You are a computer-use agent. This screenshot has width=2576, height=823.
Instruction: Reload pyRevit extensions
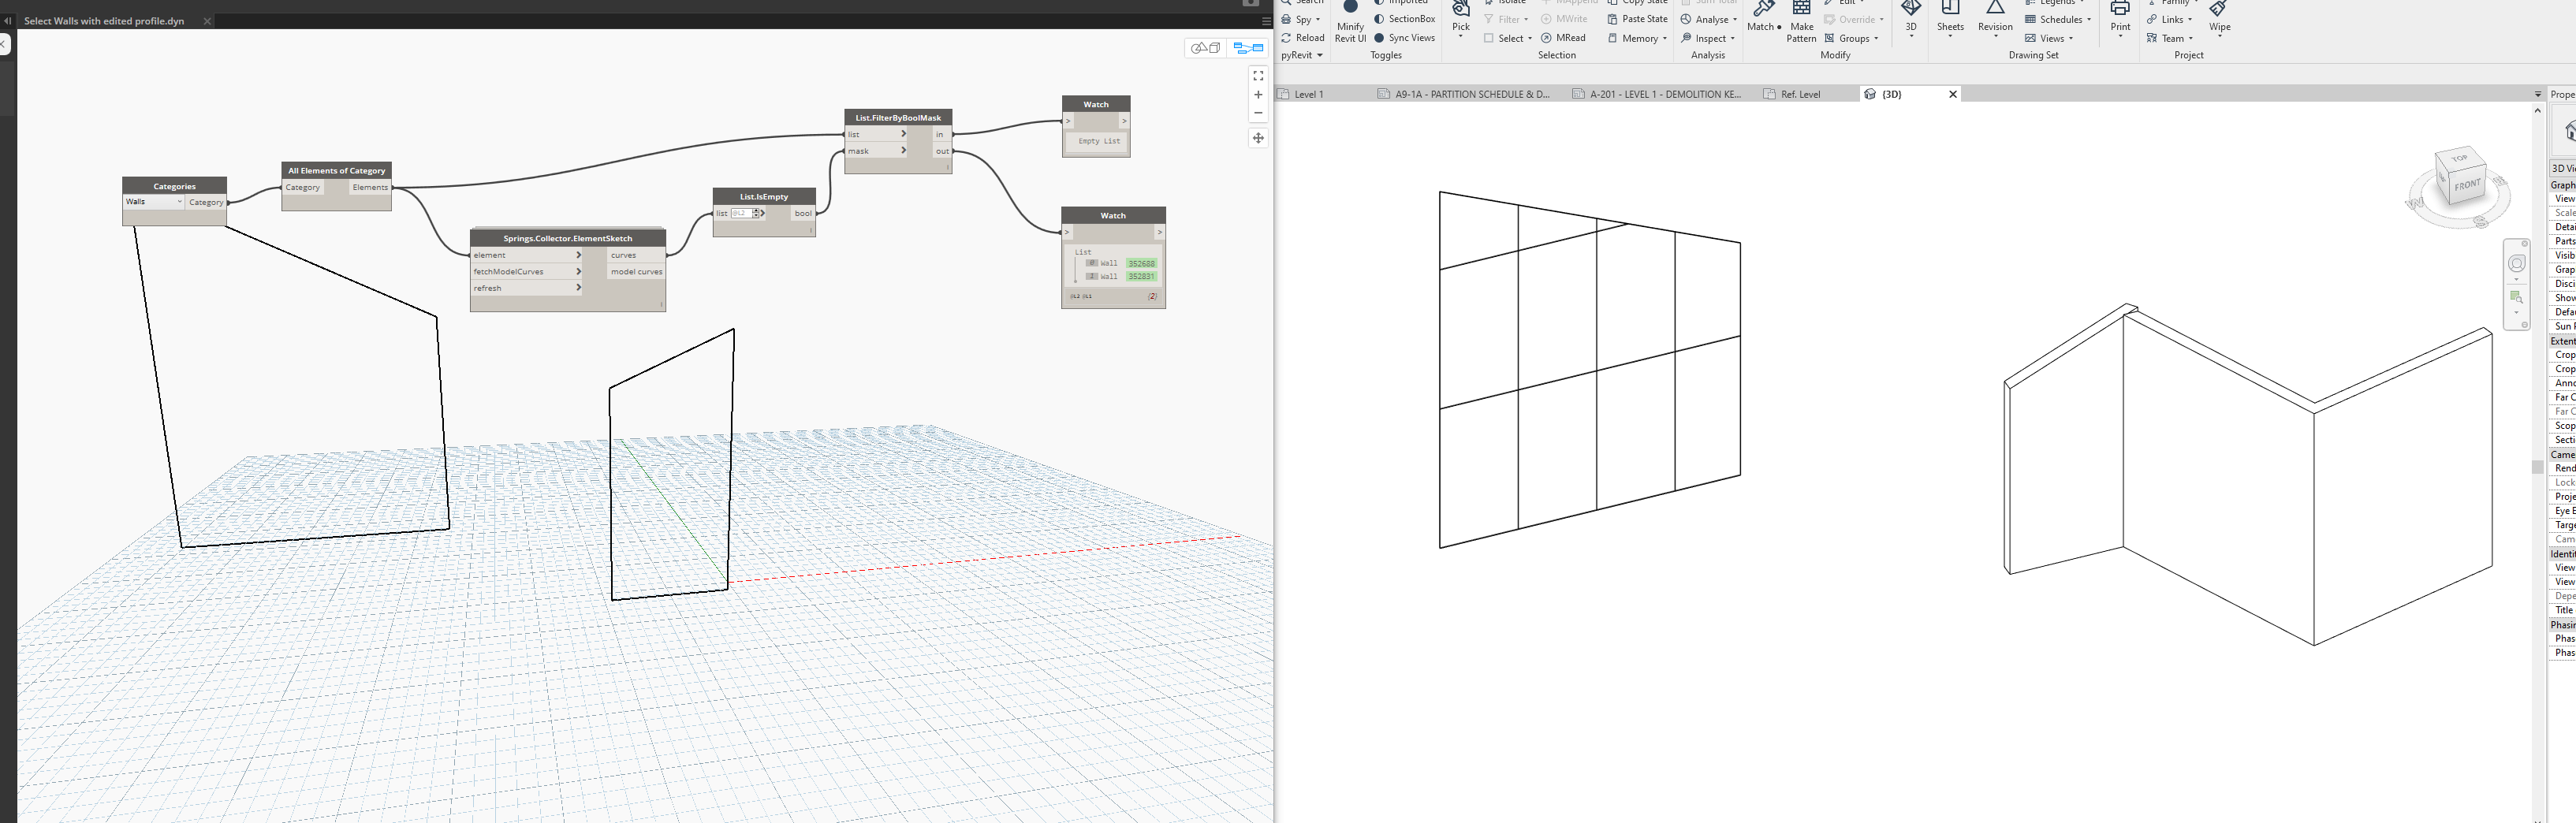coord(1303,38)
